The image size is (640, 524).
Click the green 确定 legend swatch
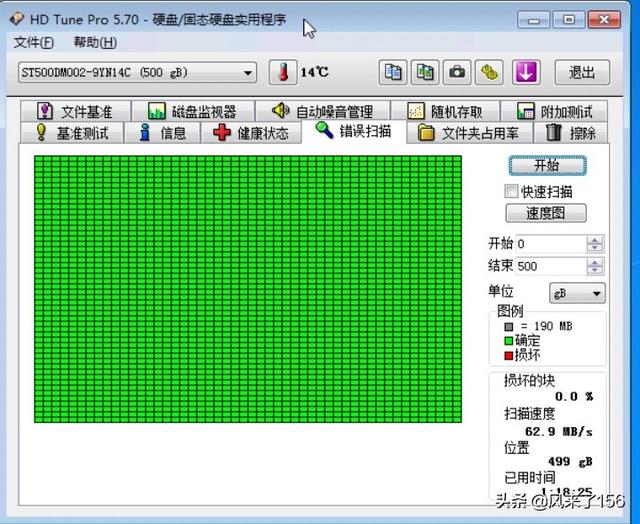509,340
